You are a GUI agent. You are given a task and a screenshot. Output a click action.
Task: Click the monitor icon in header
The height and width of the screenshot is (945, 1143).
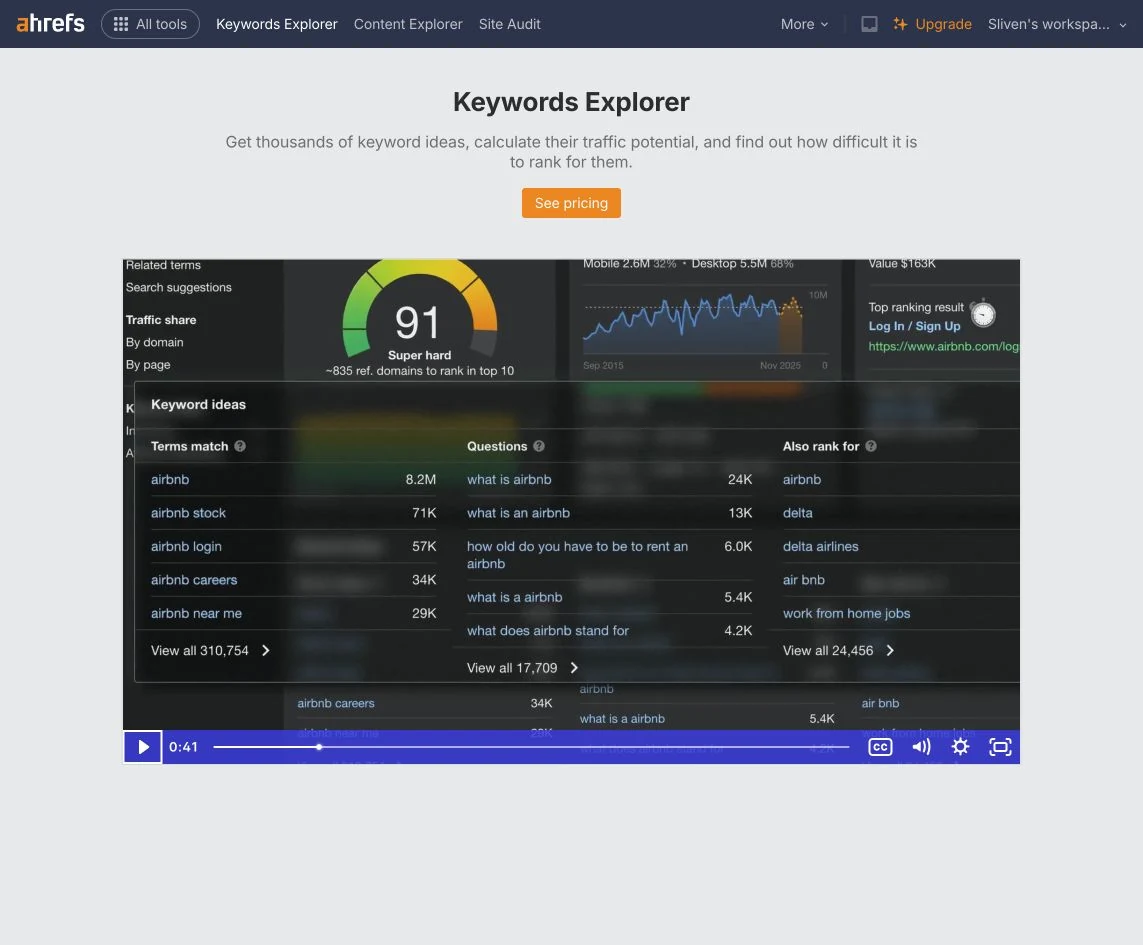coord(869,24)
